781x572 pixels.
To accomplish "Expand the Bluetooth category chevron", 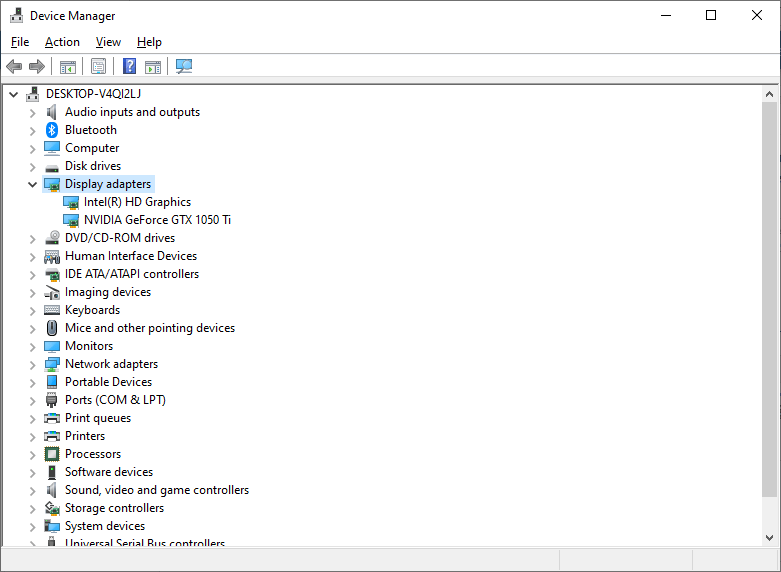I will (32, 131).
